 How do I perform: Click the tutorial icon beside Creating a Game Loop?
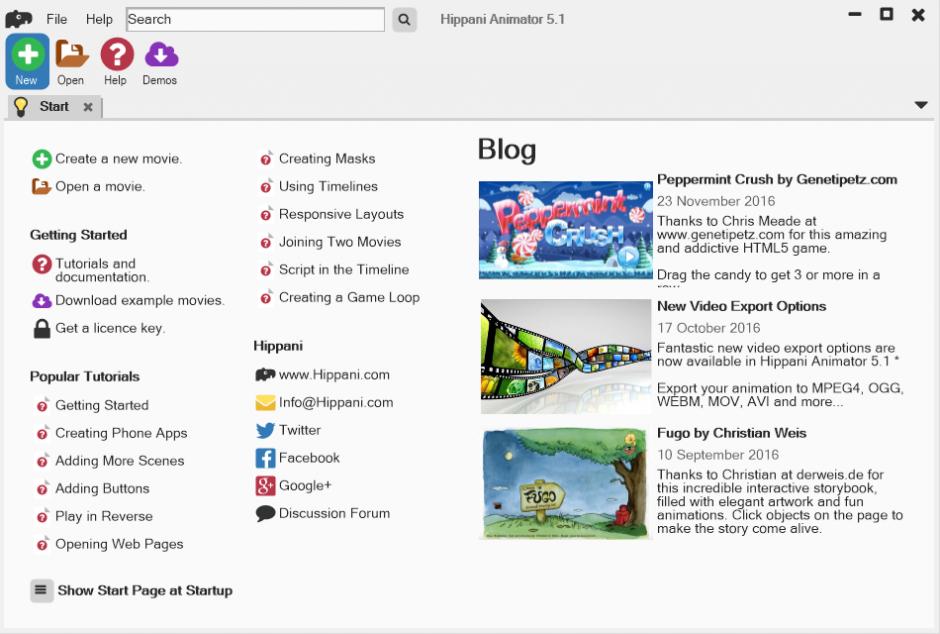tap(266, 297)
